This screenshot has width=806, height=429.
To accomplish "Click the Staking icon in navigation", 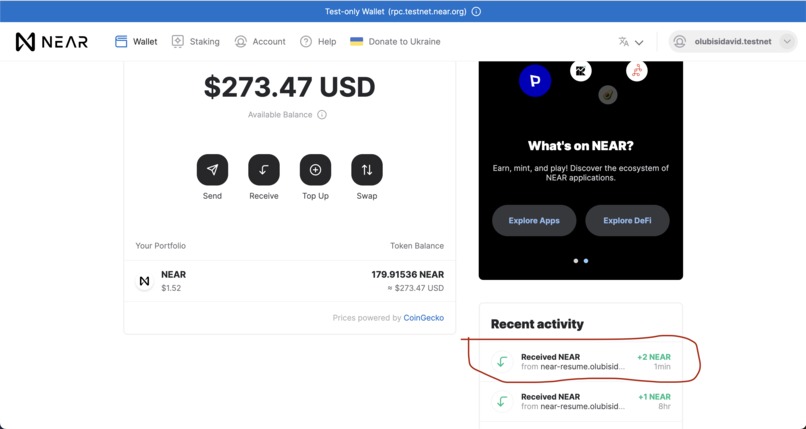I will coord(178,42).
